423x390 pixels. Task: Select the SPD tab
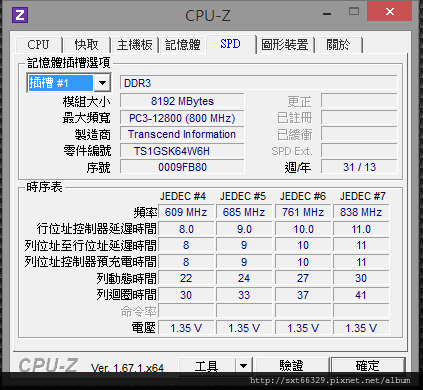coord(231,44)
